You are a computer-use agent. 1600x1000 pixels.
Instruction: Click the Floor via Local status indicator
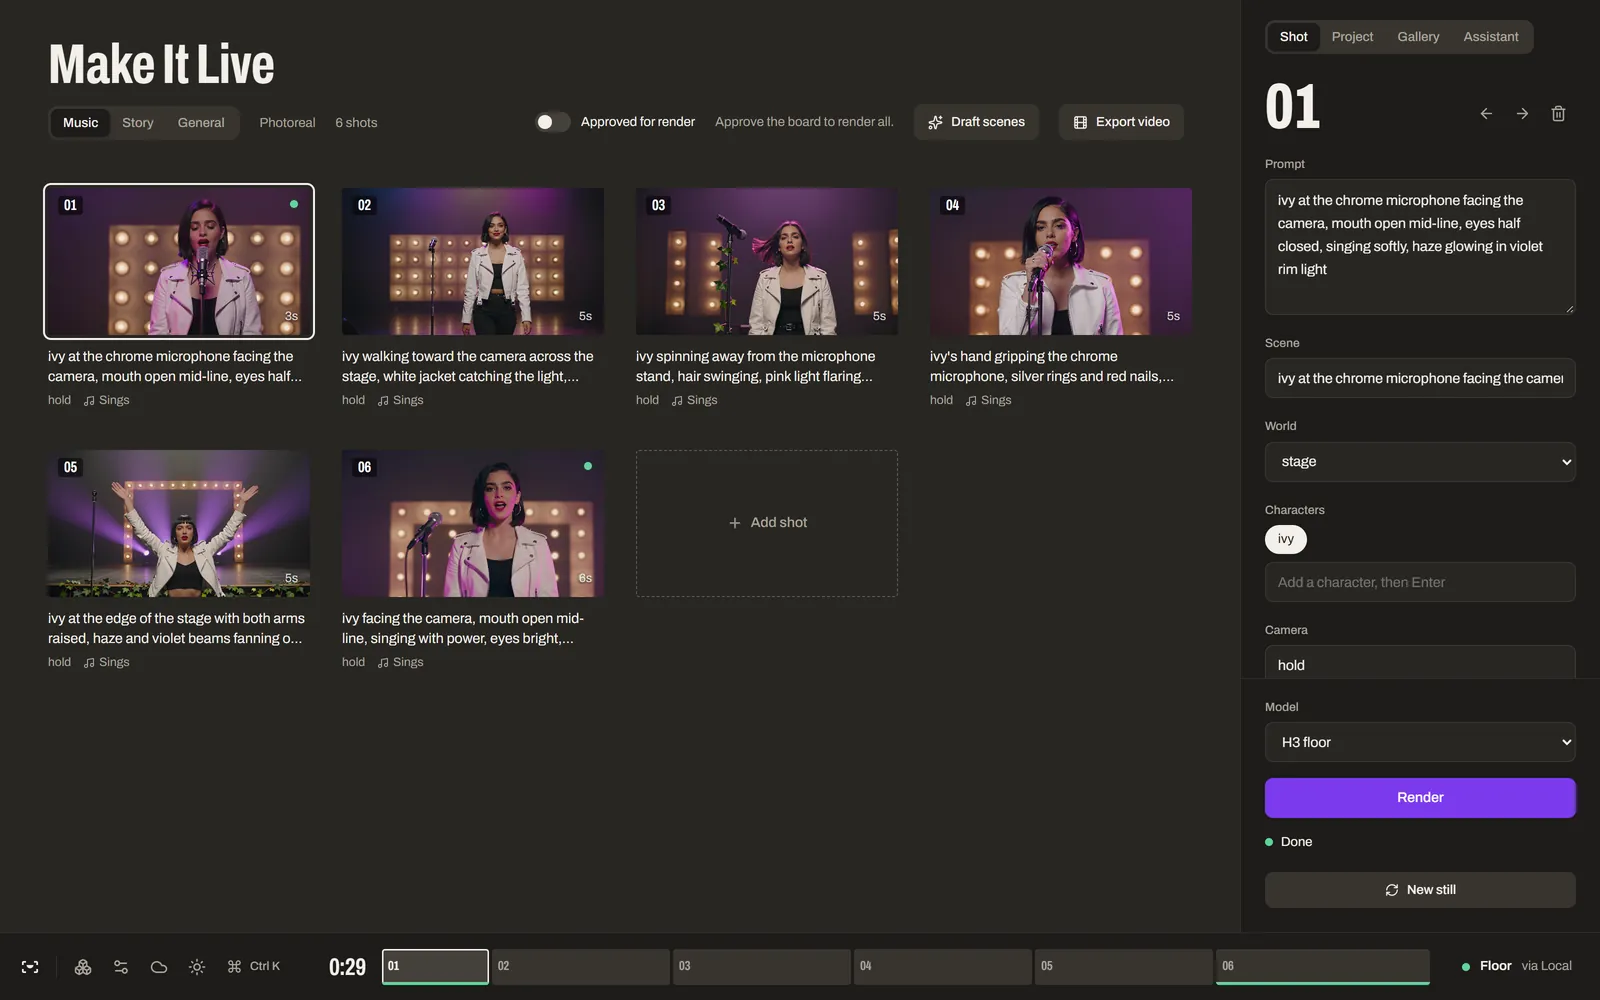(1517, 966)
